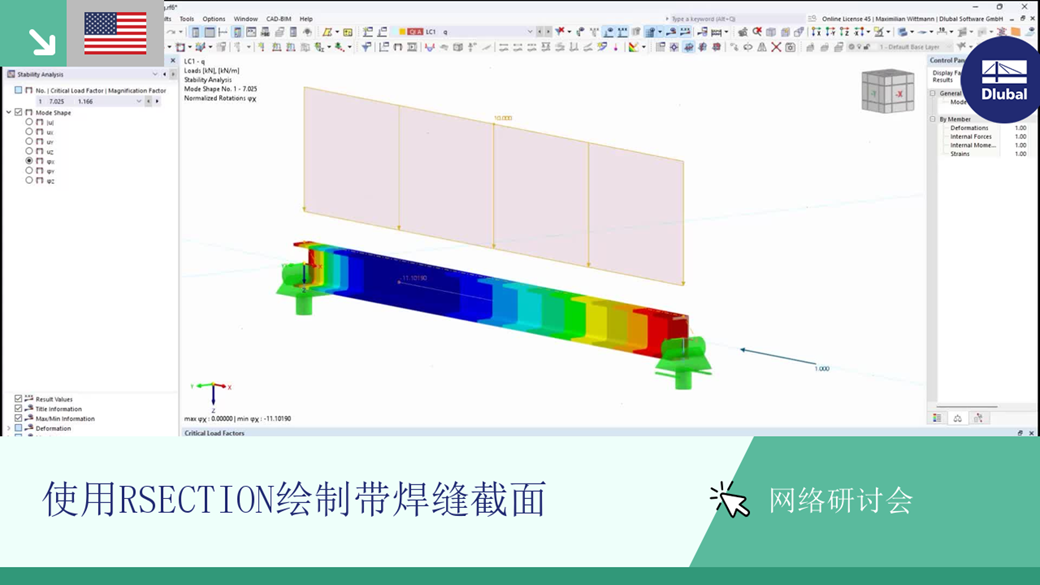1040x585 pixels.
Task: Open the Tools menu
Action: pos(187,19)
